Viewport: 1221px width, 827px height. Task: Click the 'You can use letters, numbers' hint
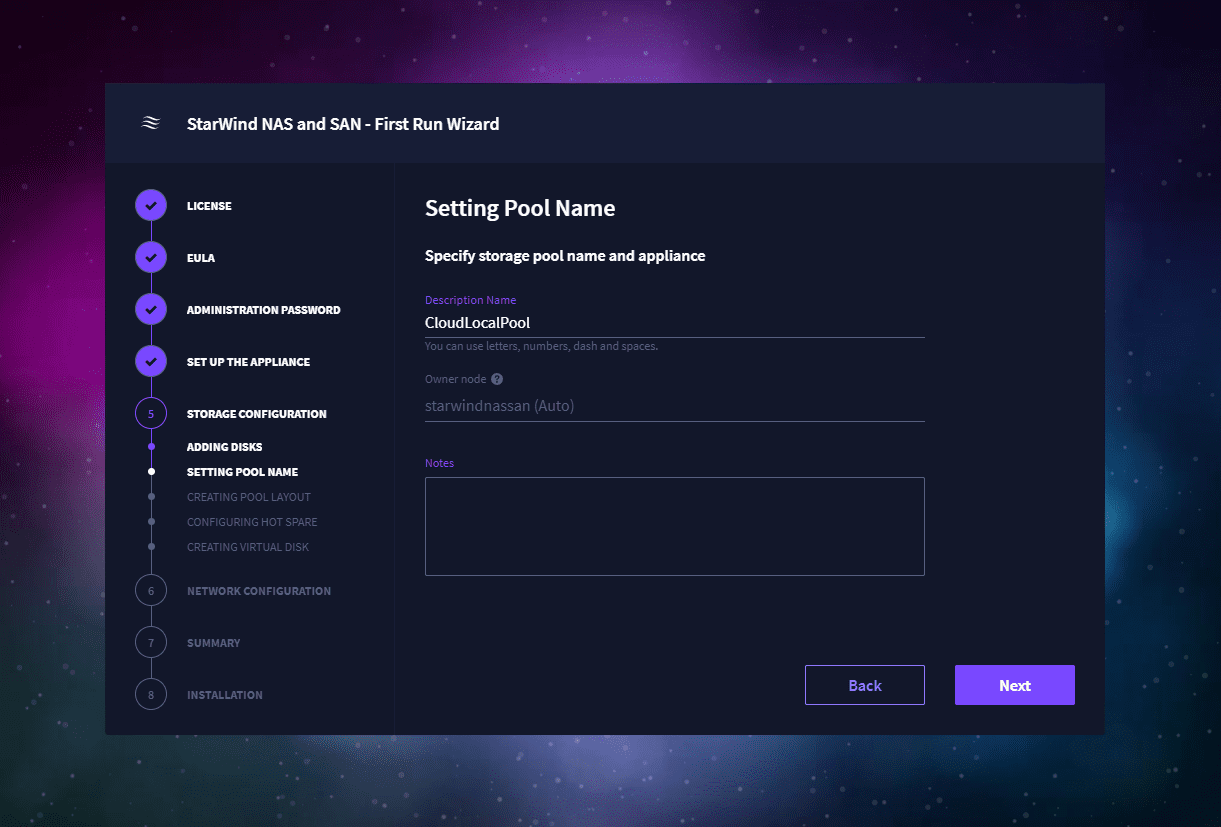541,347
